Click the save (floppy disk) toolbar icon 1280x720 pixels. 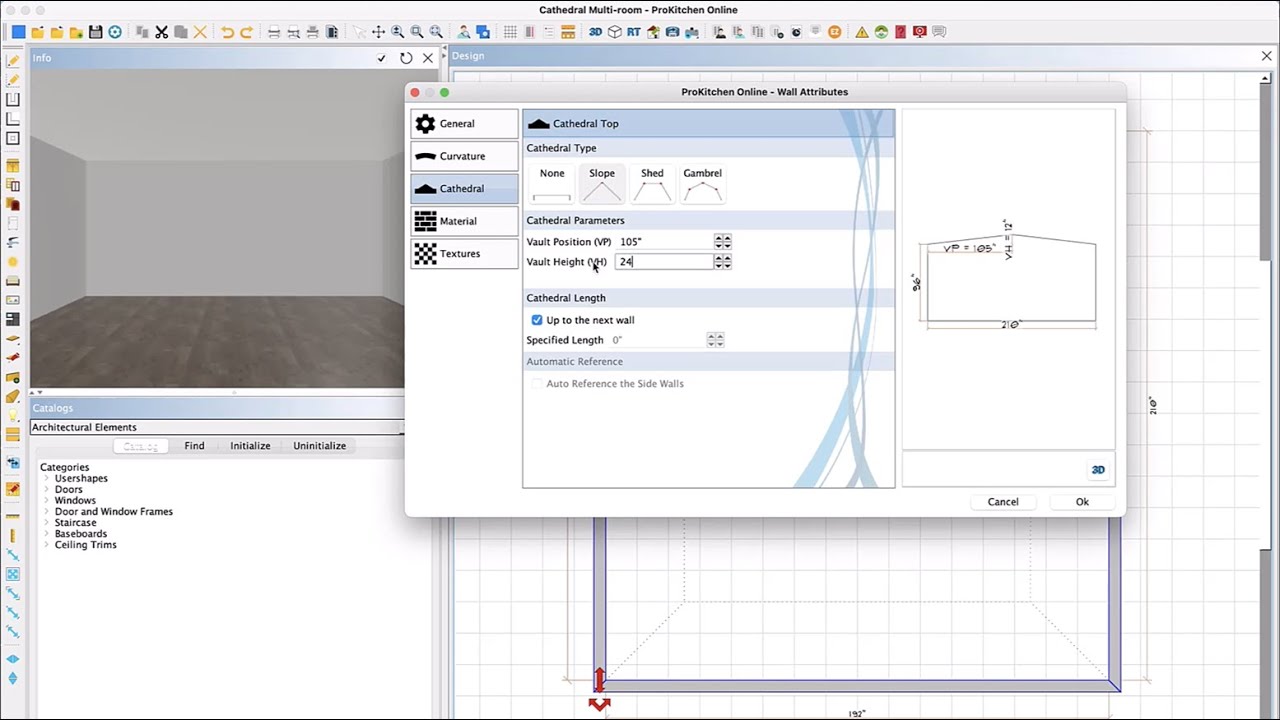click(95, 32)
